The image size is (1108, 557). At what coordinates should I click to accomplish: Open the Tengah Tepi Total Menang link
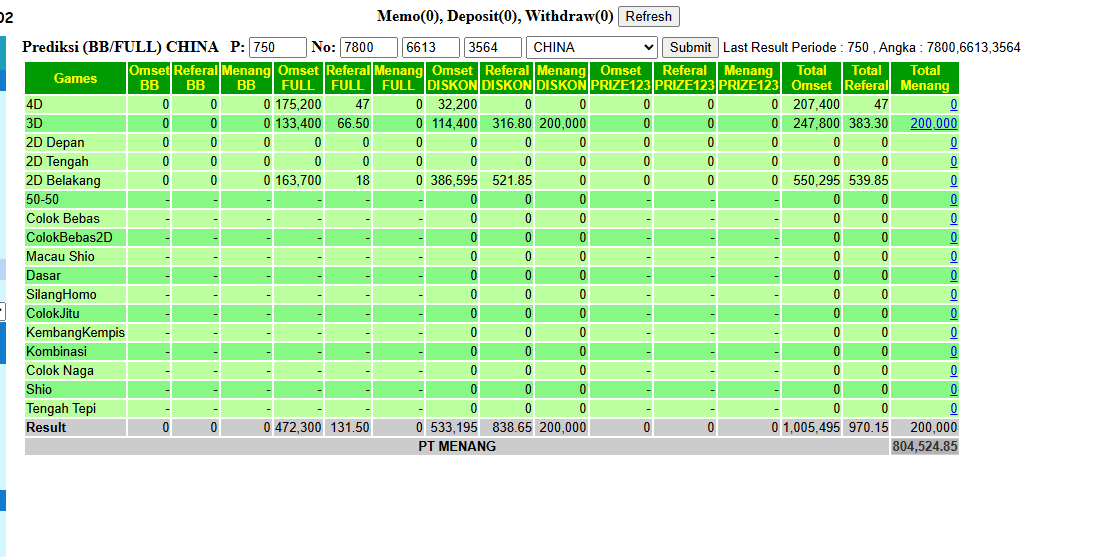click(x=953, y=409)
